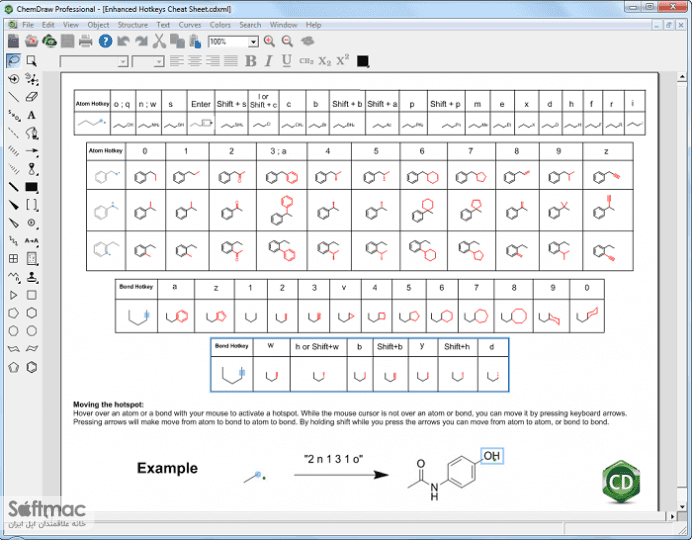
Task: Set text alignment to left
Action: (177, 61)
